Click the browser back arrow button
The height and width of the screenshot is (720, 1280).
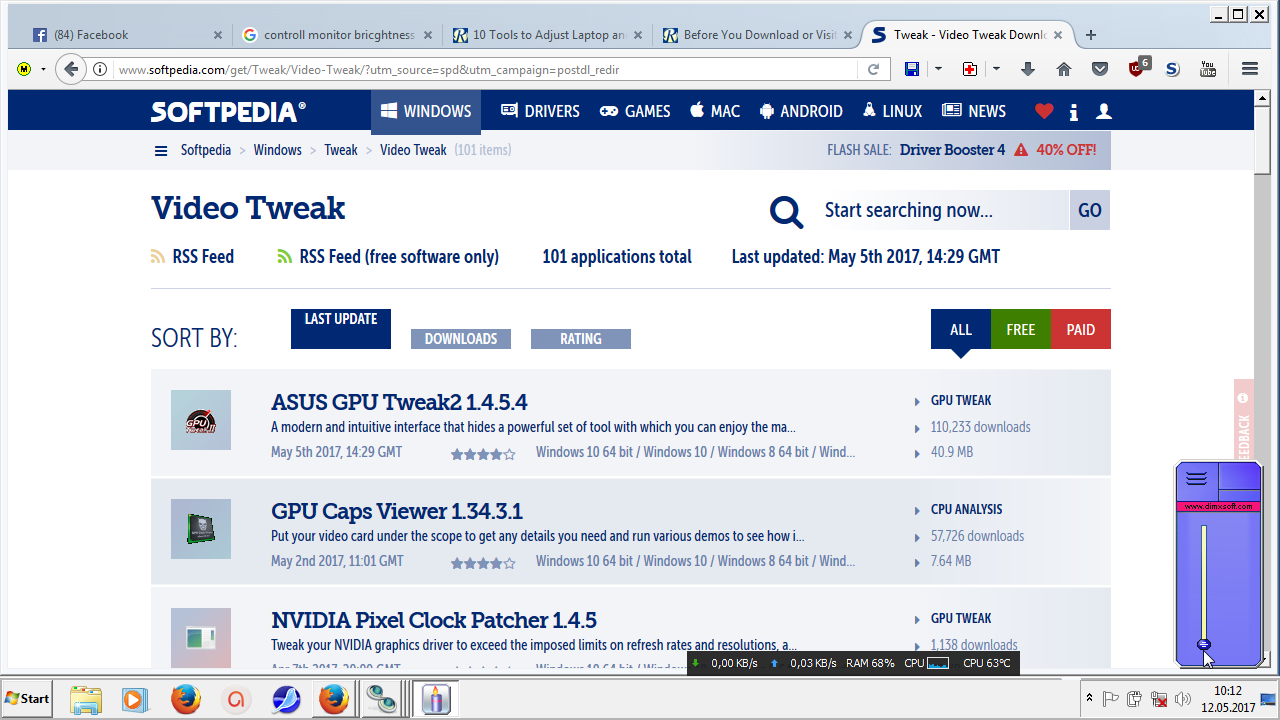coord(70,69)
